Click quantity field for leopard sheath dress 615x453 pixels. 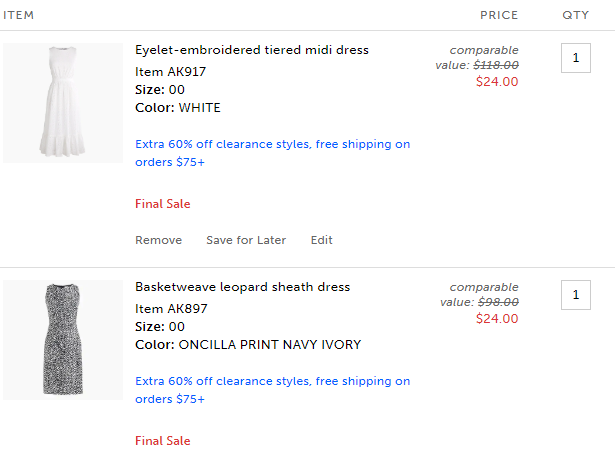(576, 295)
